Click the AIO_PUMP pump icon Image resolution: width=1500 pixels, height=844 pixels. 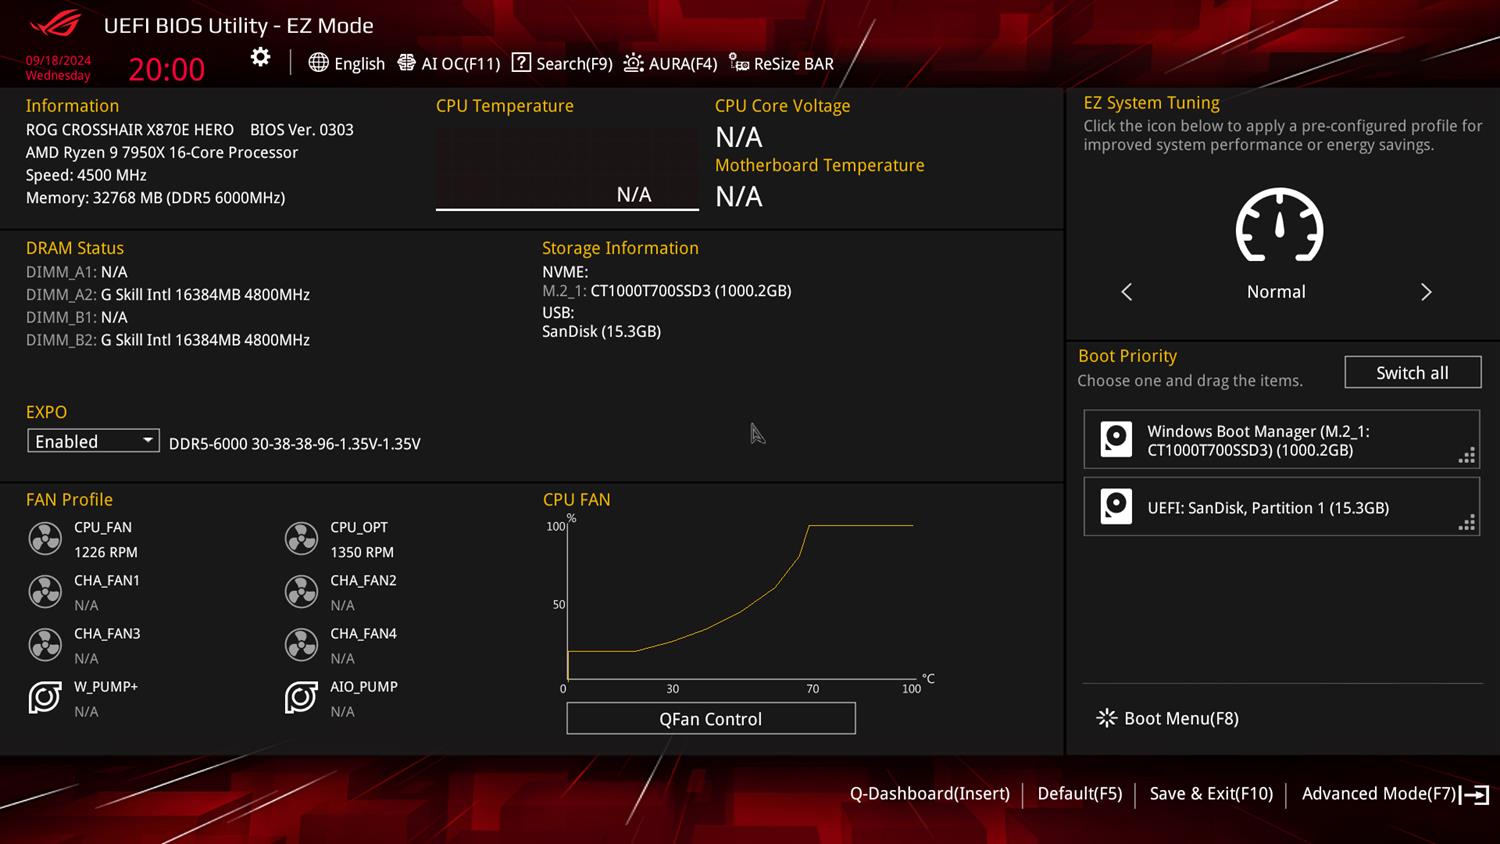[x=301, y=698]
